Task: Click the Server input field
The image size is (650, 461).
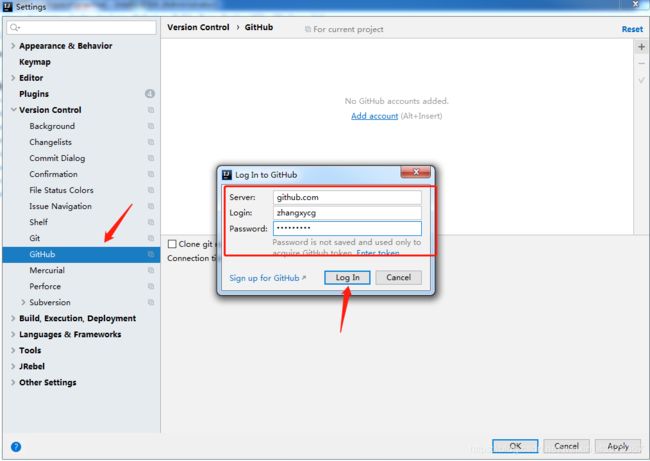Action: coord(347,197)
